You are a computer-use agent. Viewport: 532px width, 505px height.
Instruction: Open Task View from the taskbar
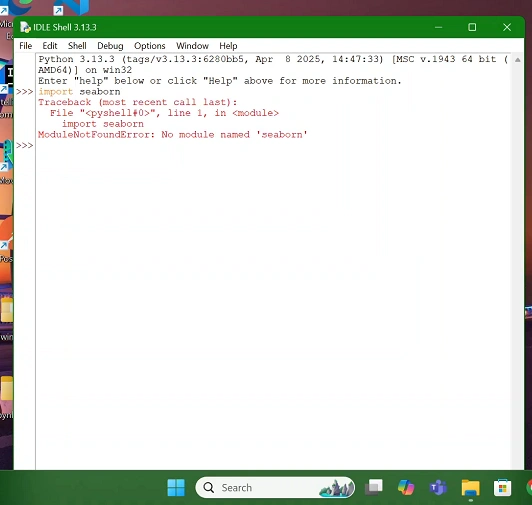click(374, 488)
